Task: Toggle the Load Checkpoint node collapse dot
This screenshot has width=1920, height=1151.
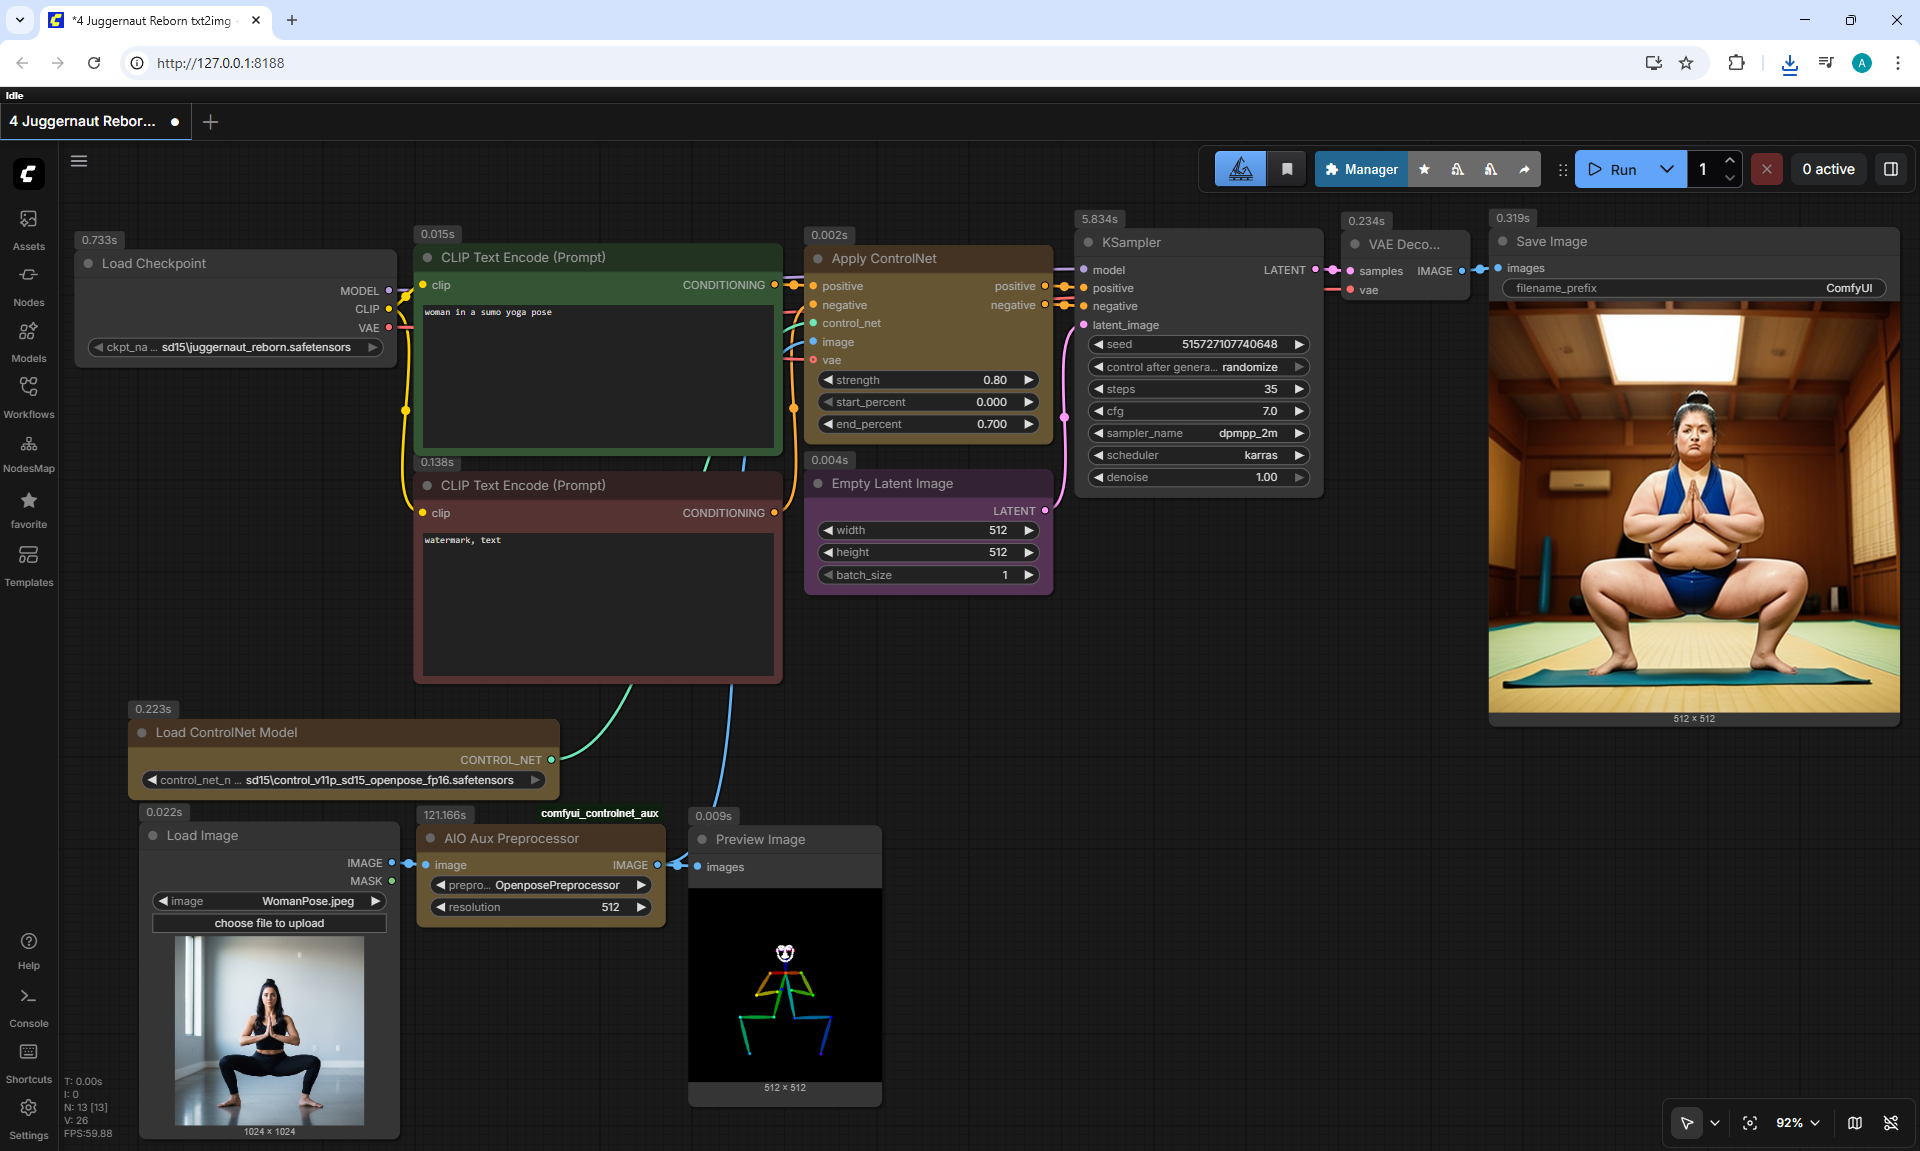Action: coord(89,264)
